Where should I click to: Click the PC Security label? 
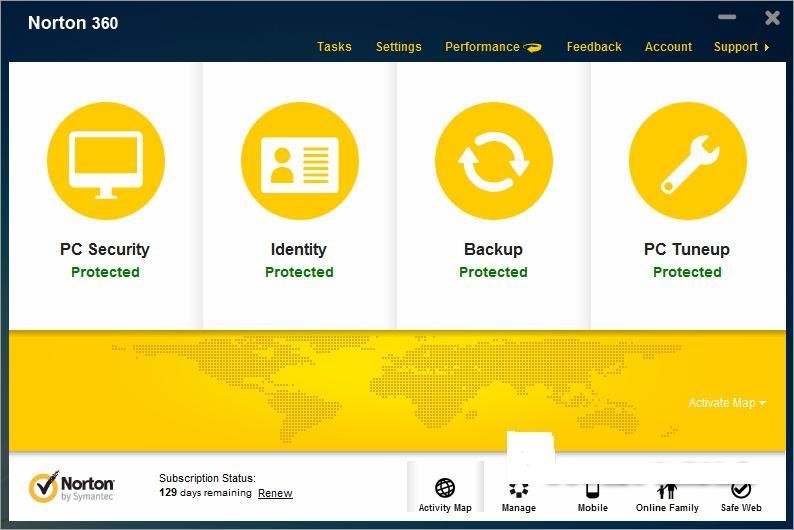click(105, 249)
